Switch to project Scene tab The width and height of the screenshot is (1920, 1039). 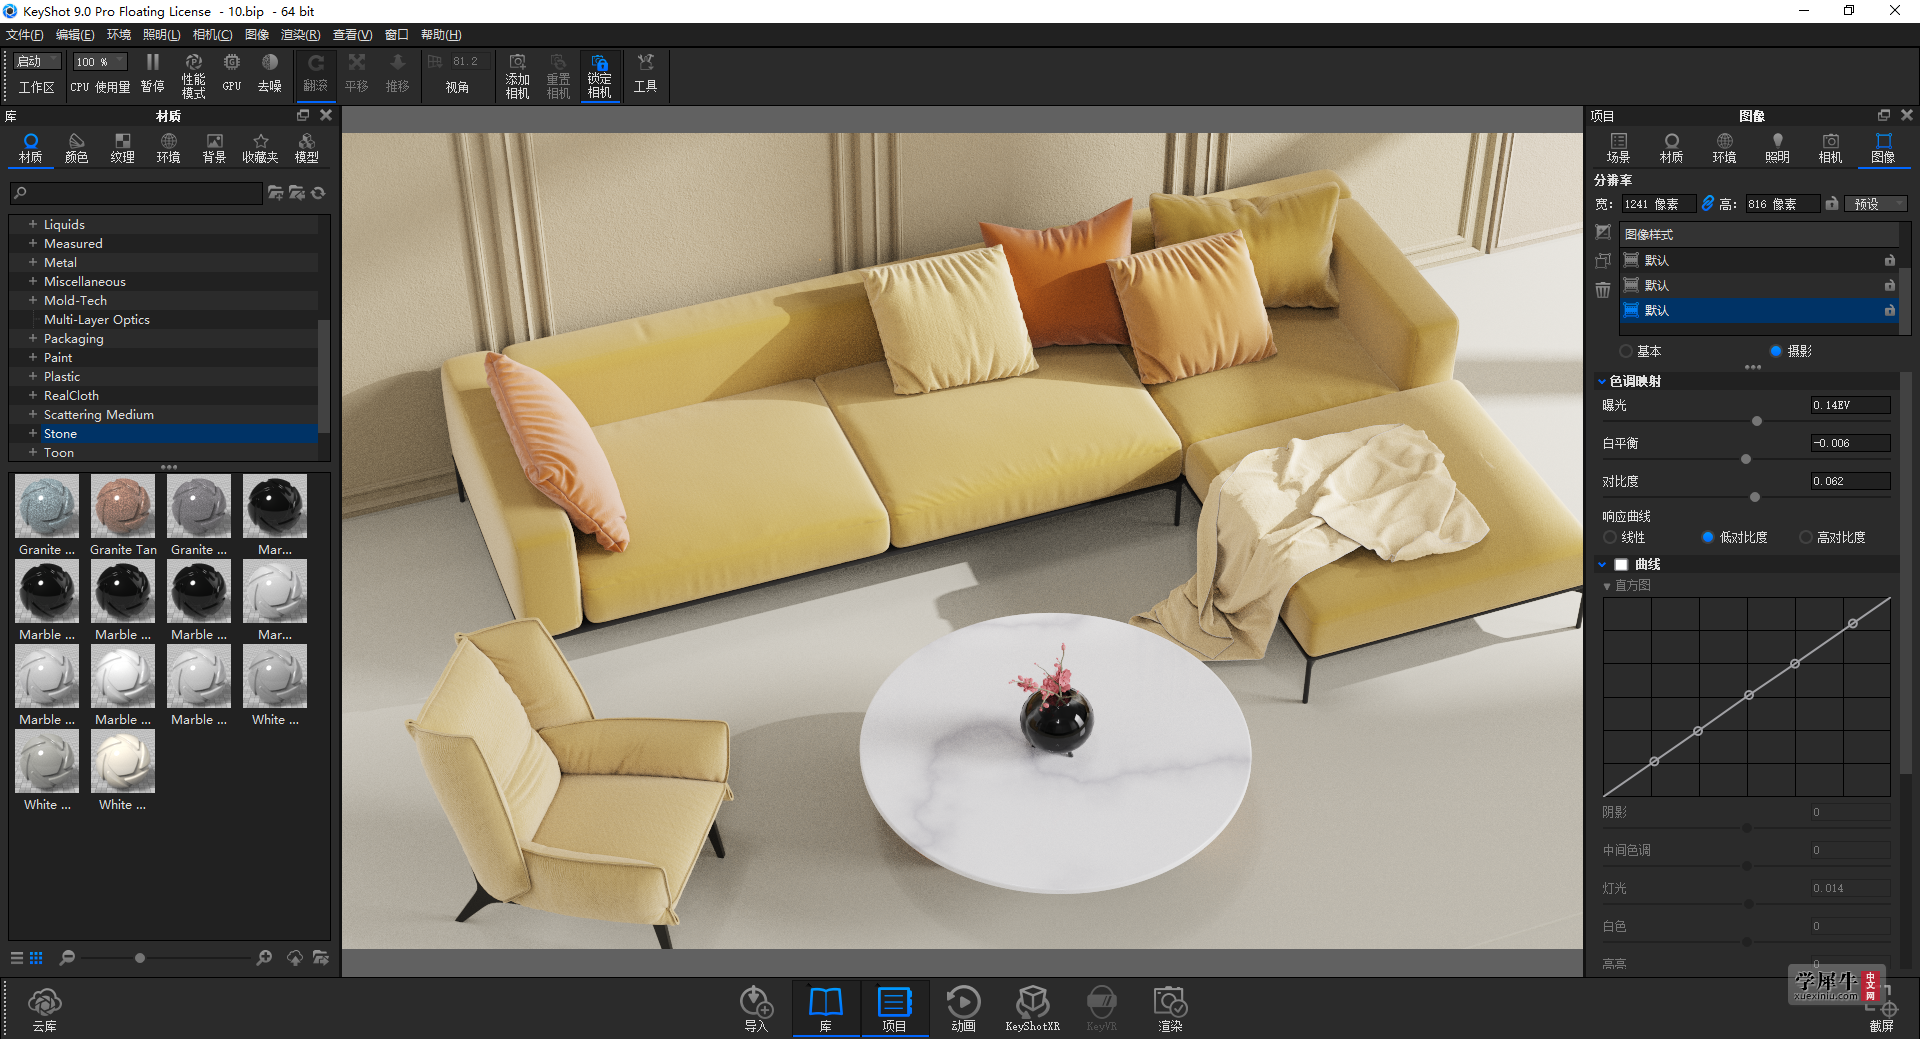pos(1618,148)
